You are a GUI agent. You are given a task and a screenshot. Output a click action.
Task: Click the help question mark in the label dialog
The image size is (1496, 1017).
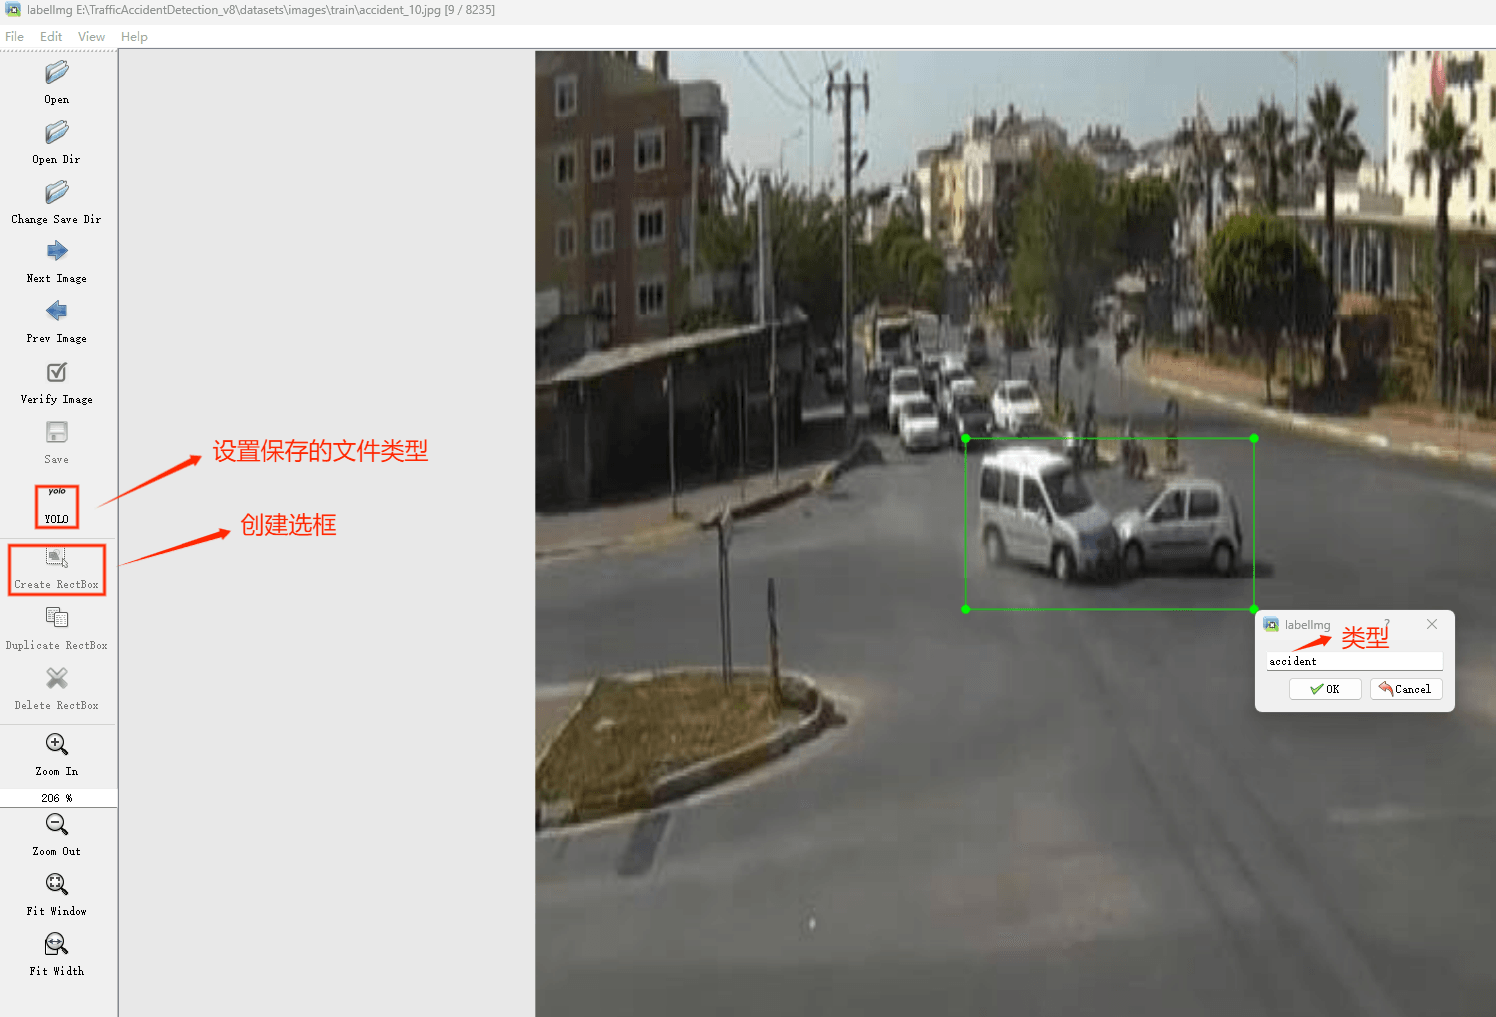pos(1387,623)
